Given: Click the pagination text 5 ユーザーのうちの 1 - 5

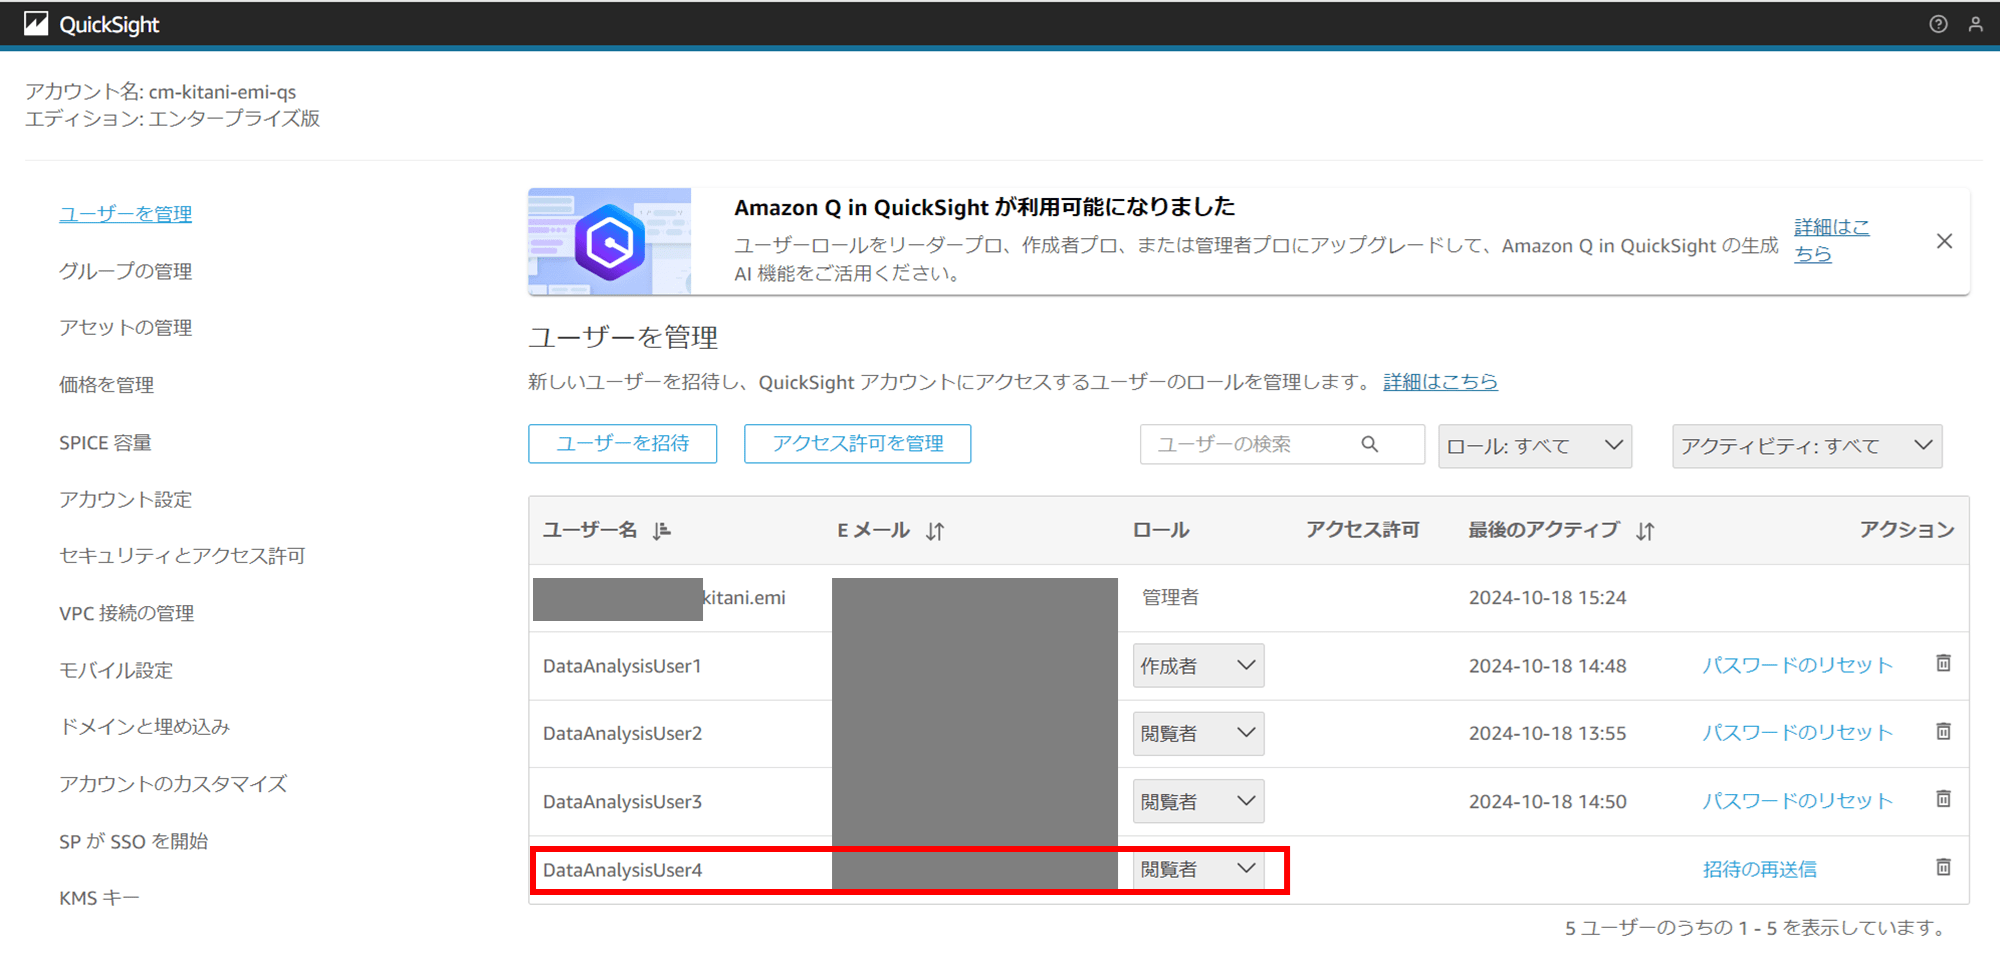Looking at the screenshot, I should (1671, 928).
